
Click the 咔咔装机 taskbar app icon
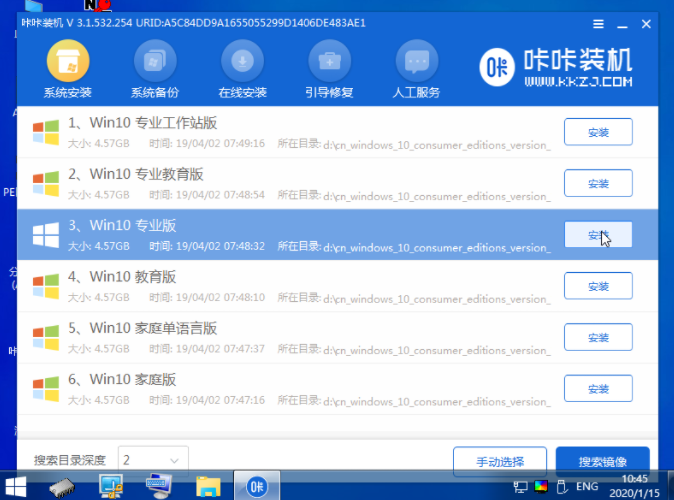point(257,486)
